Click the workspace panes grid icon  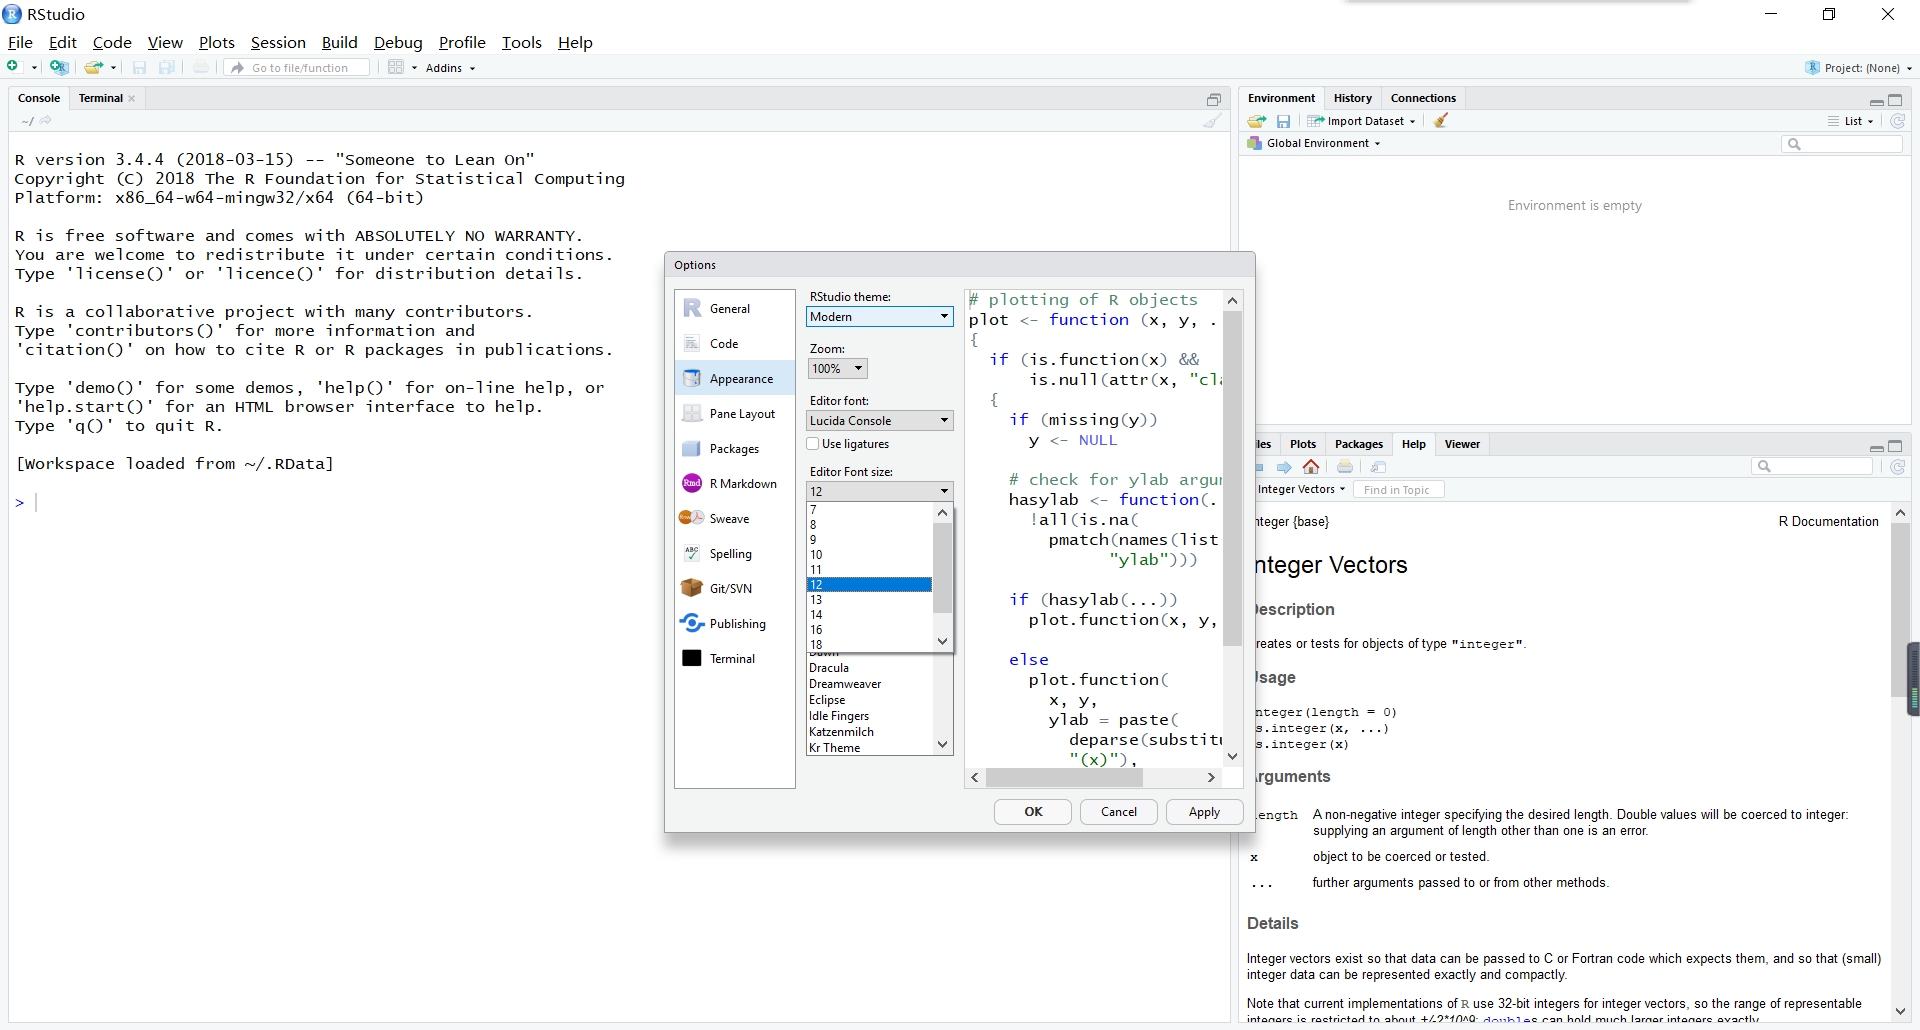[x=396, y=67]
